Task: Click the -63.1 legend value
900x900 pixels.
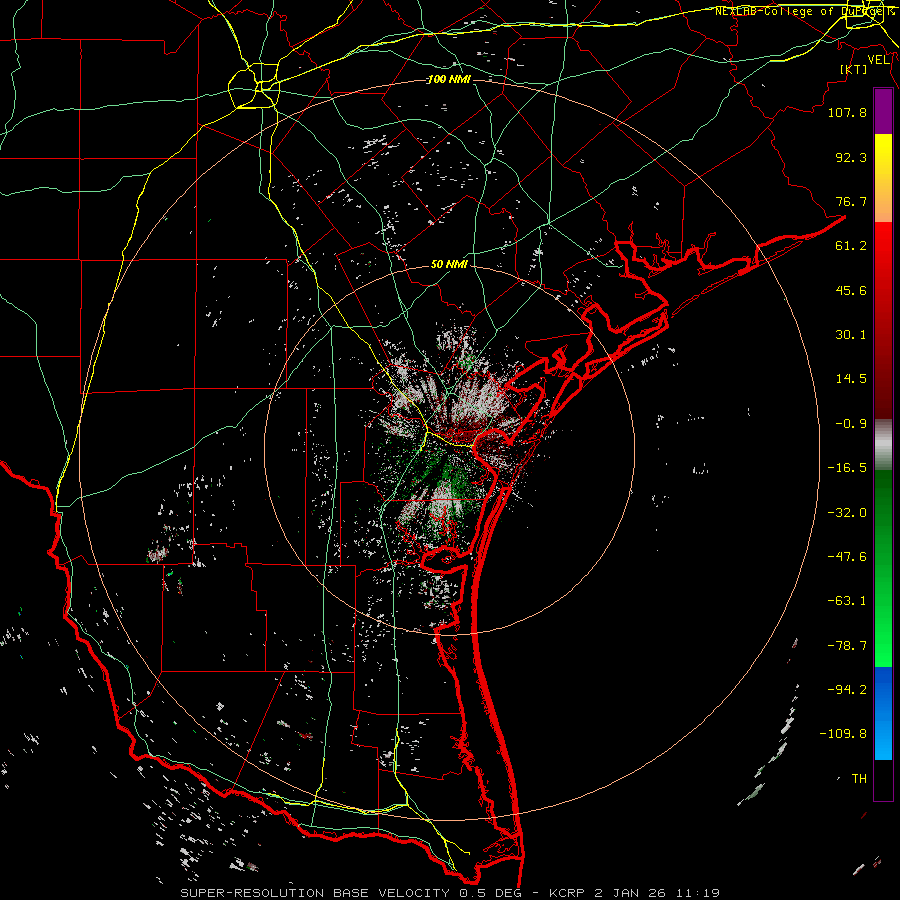Action: point(847,601)
